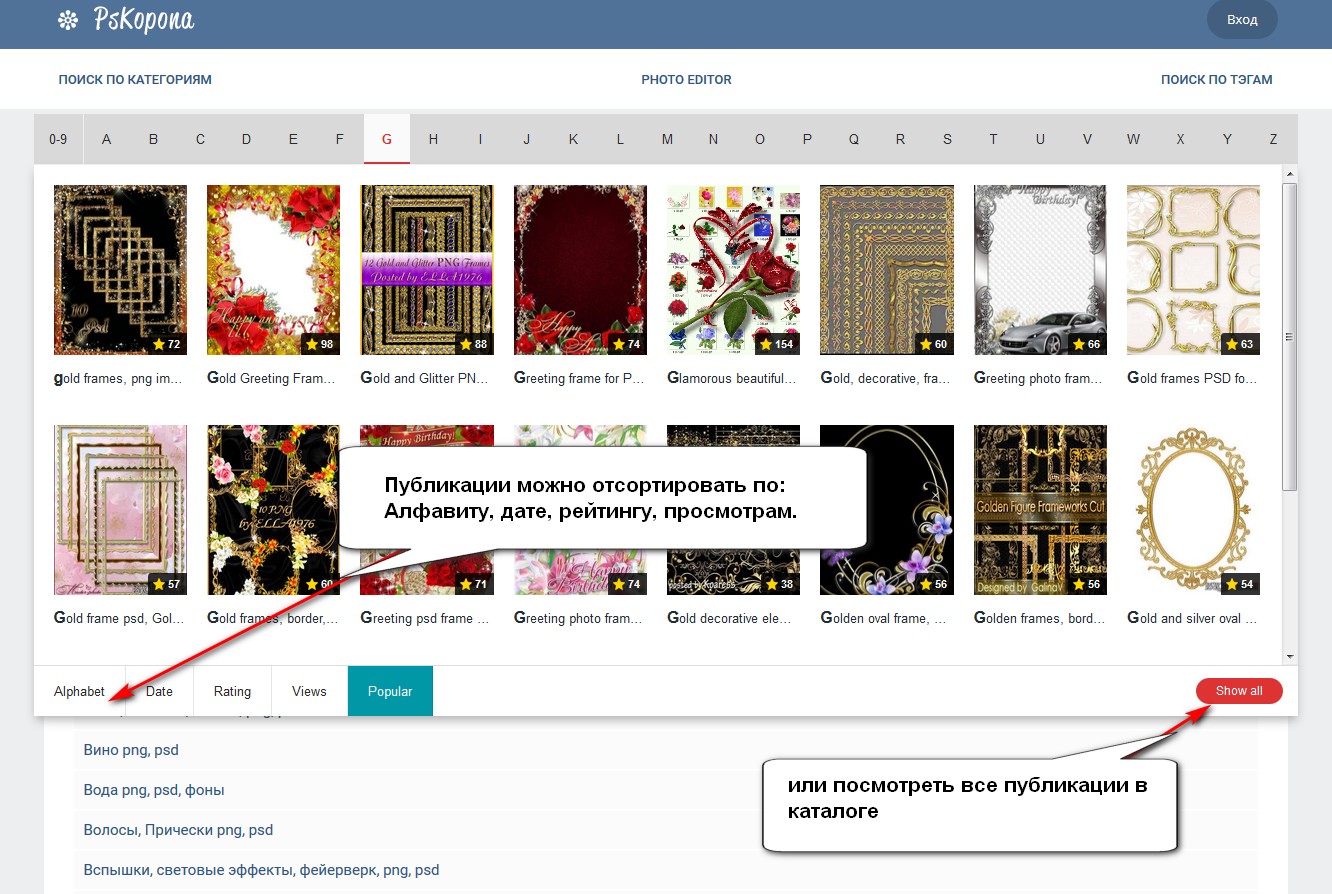1332x894 pixels.
Task: Open the glamorous red rose thumbnail
Action: (x=733, y=270)
